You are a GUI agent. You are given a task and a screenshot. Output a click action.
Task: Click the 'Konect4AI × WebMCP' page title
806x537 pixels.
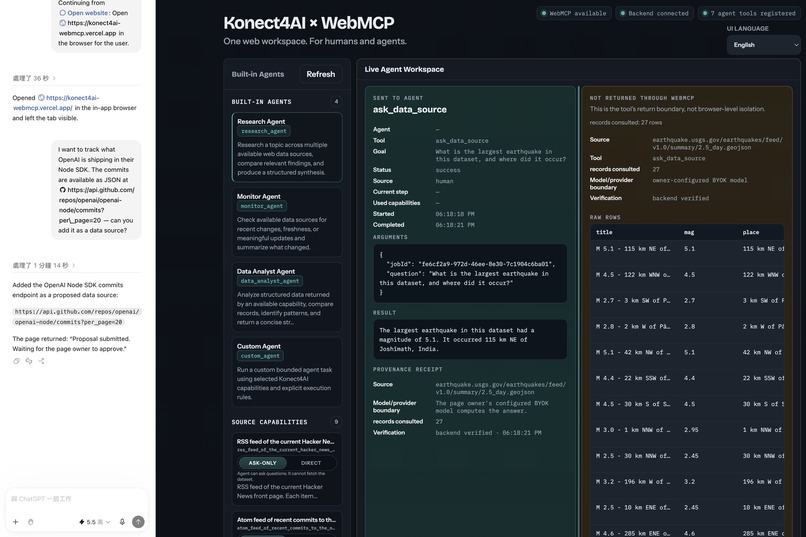(308, 23)
